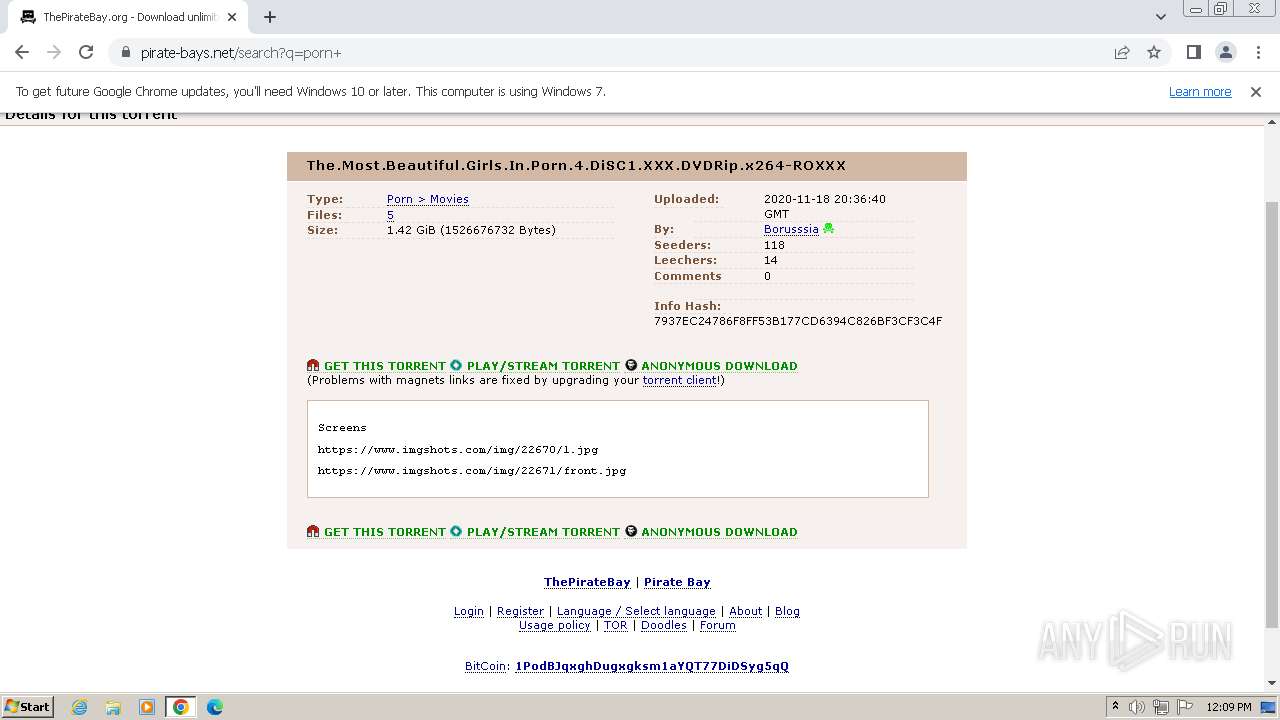Dismiss the Chrome update notification
The height and width of the screenshot is (720, 1280).
pos(1256,91)
